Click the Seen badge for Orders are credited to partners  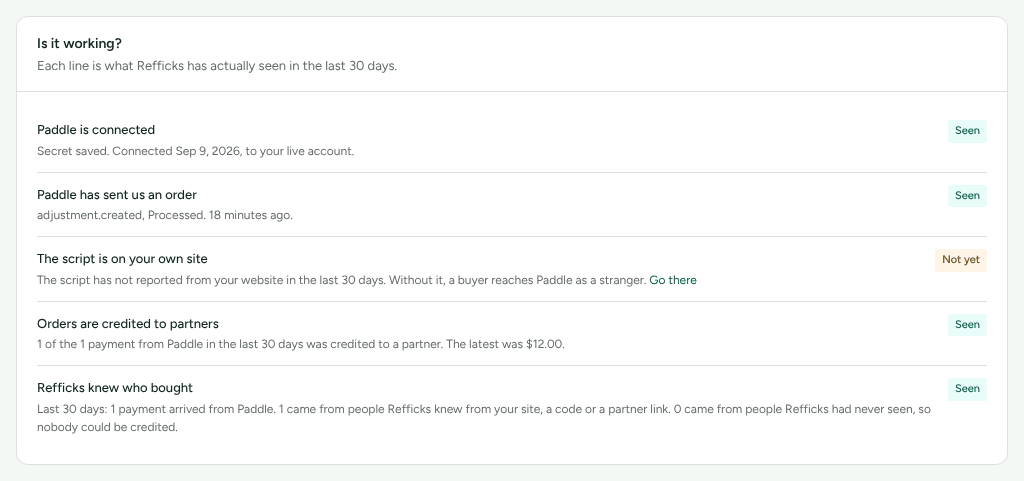coord(967,324)
